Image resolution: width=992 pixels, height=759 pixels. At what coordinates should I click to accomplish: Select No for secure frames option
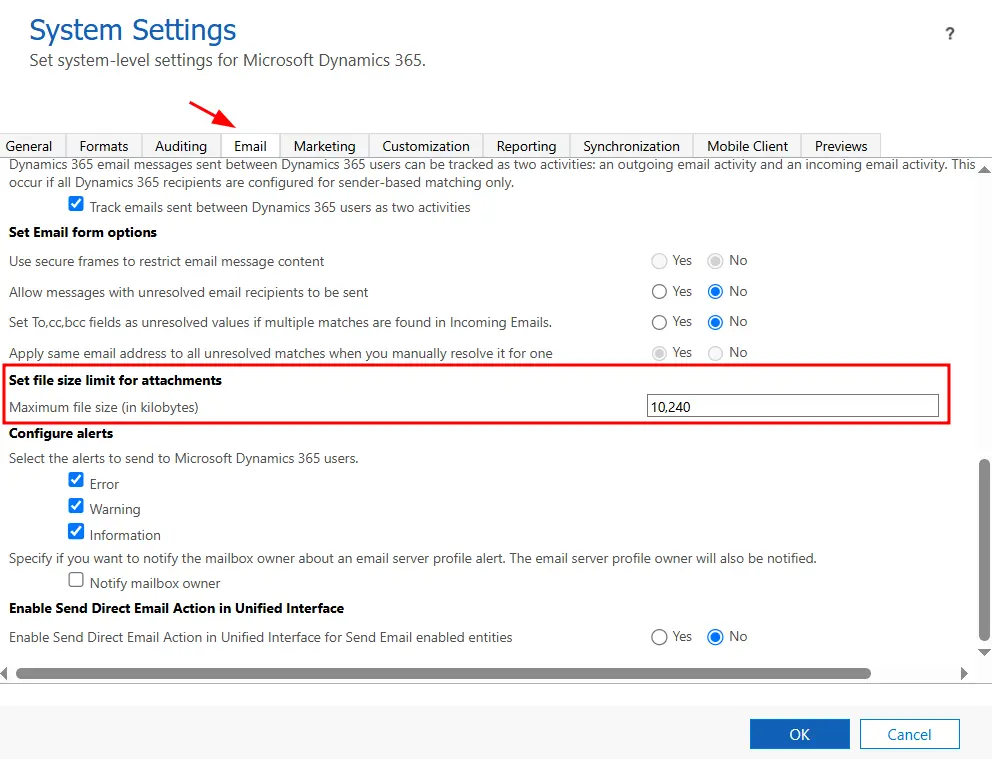(x=716, y=261)
